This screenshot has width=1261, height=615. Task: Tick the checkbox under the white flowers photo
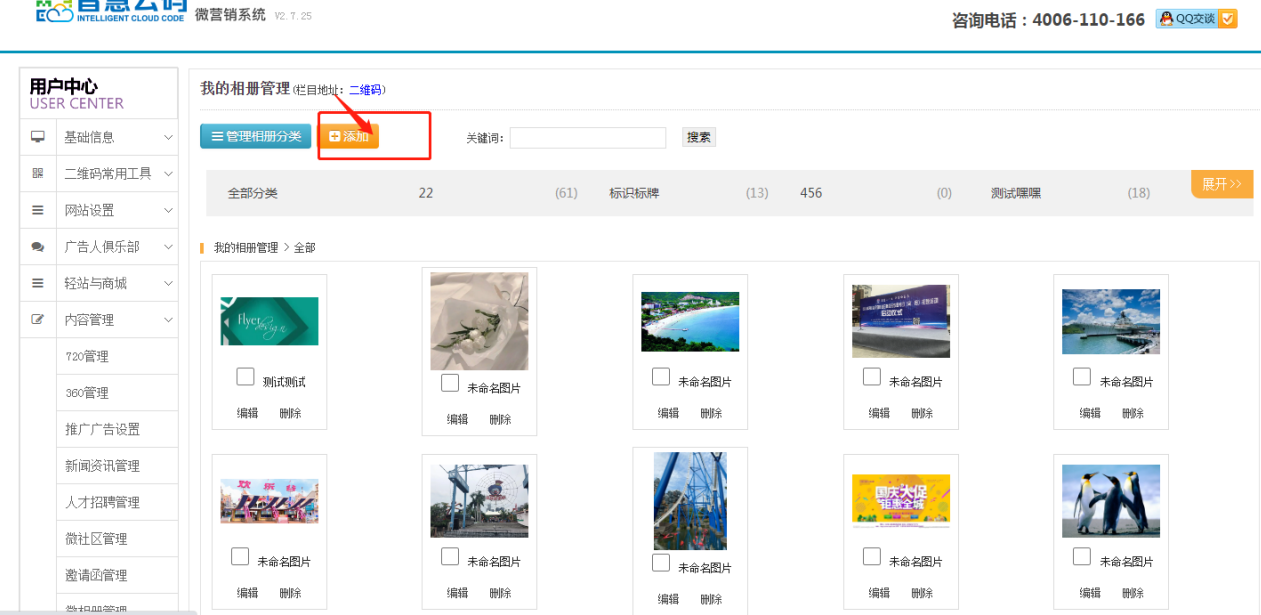pos(450,383)
